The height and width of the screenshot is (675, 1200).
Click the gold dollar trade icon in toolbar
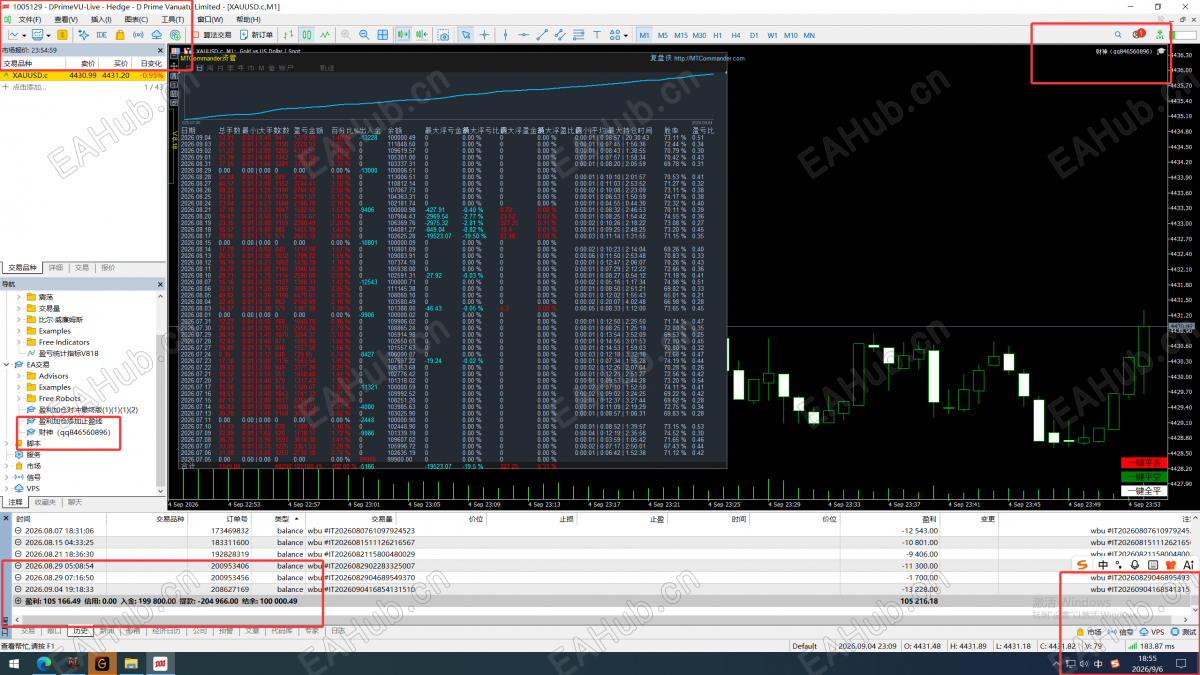pos(62,35)
